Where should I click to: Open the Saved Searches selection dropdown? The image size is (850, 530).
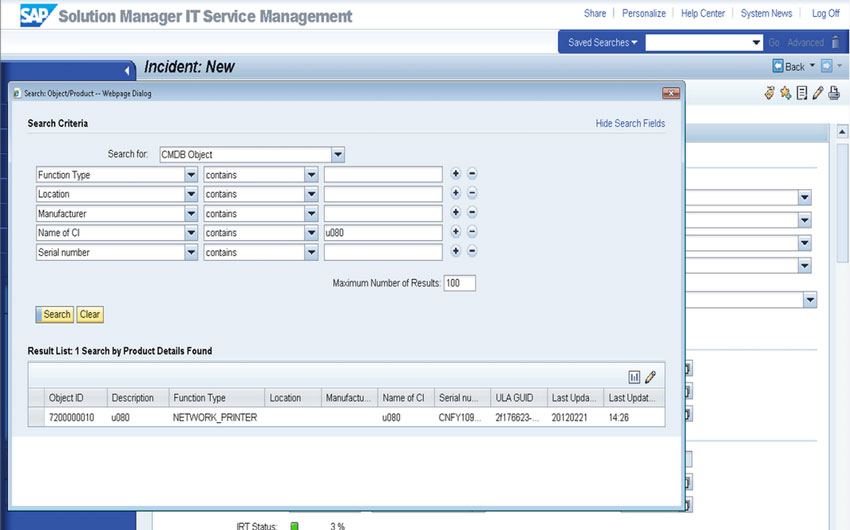pyautogui.click(x=756, y=42)
